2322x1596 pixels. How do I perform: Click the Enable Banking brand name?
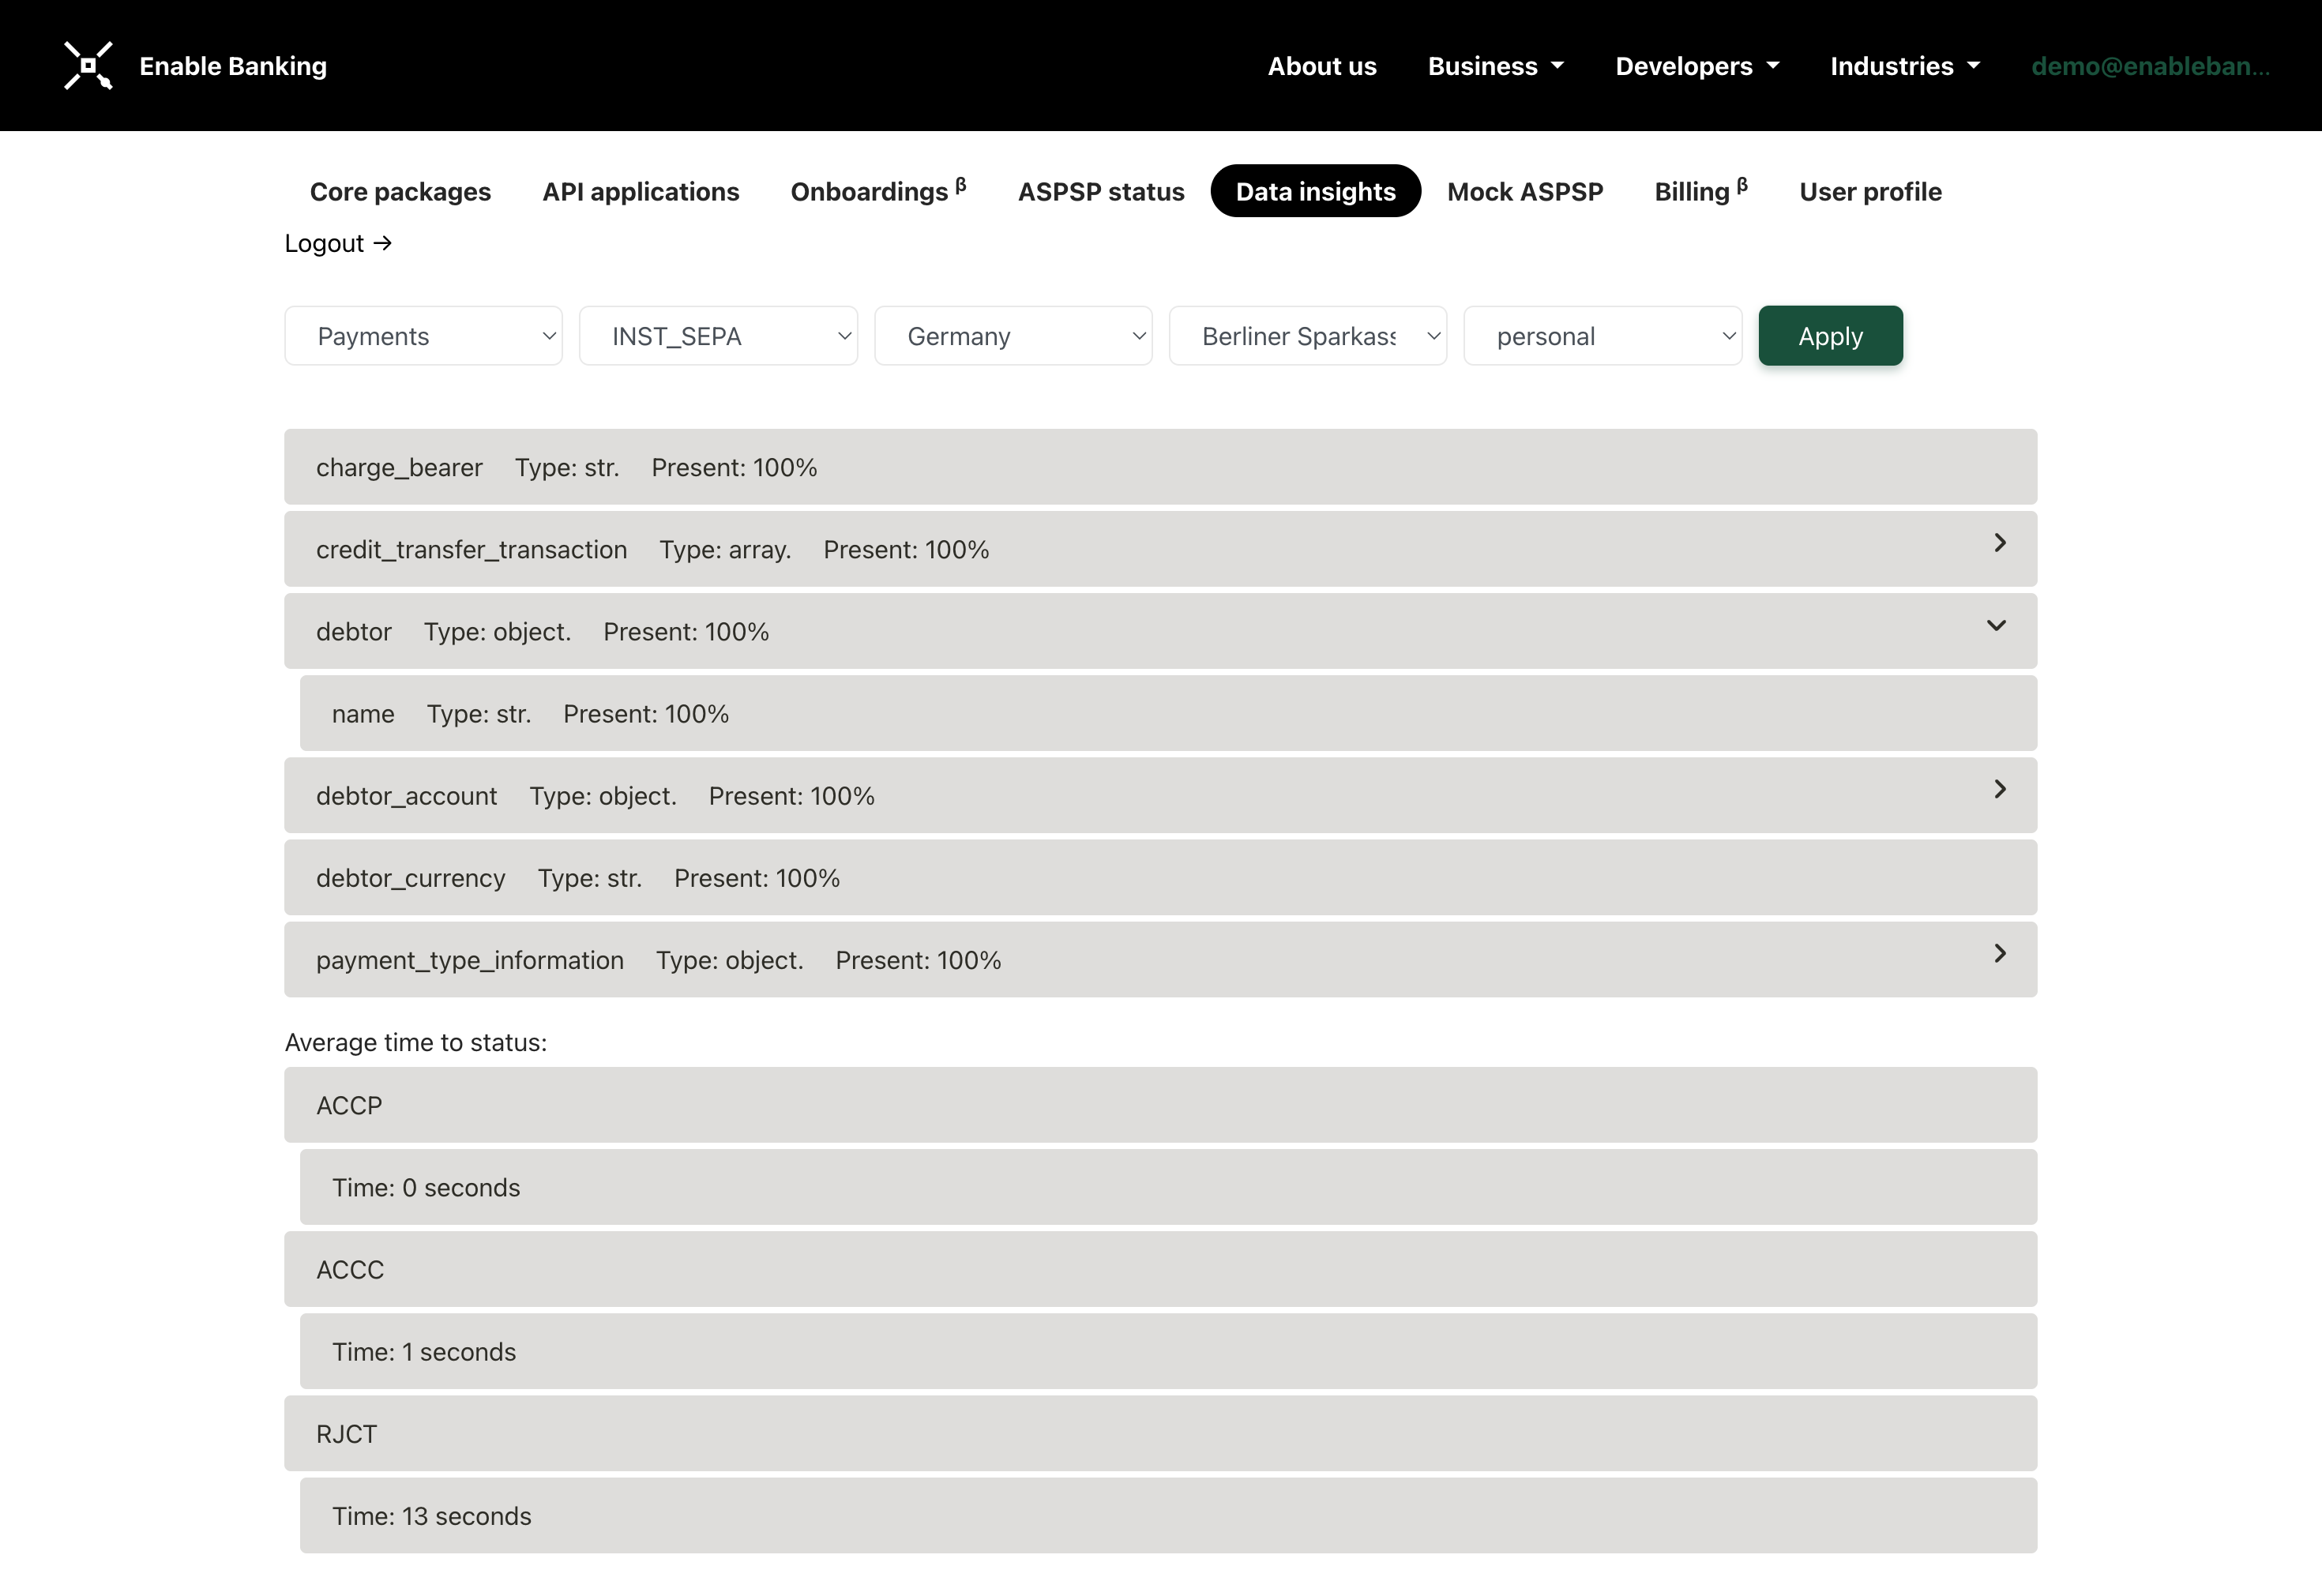tap(233, 66)
